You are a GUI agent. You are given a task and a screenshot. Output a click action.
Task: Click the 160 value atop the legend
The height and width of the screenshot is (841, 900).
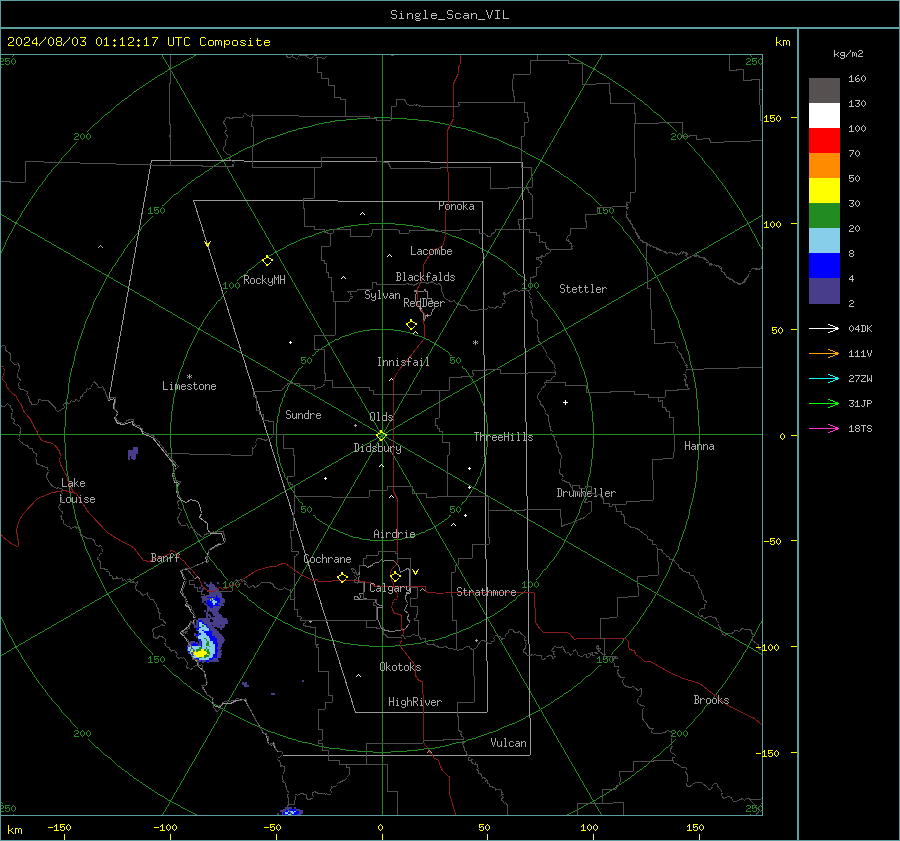point(857,79)
